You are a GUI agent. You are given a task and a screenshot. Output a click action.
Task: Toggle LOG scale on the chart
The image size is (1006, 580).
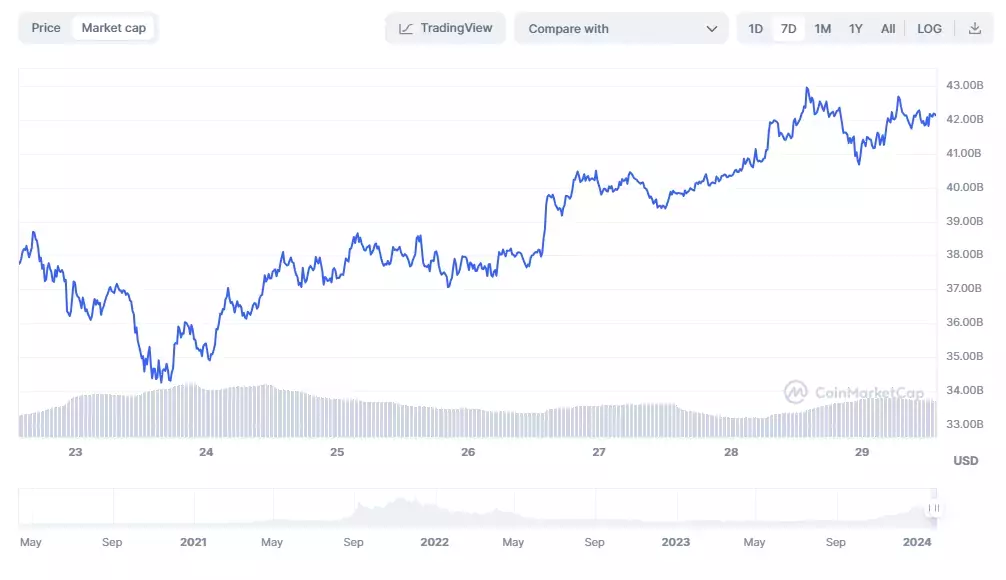point(929,28)
